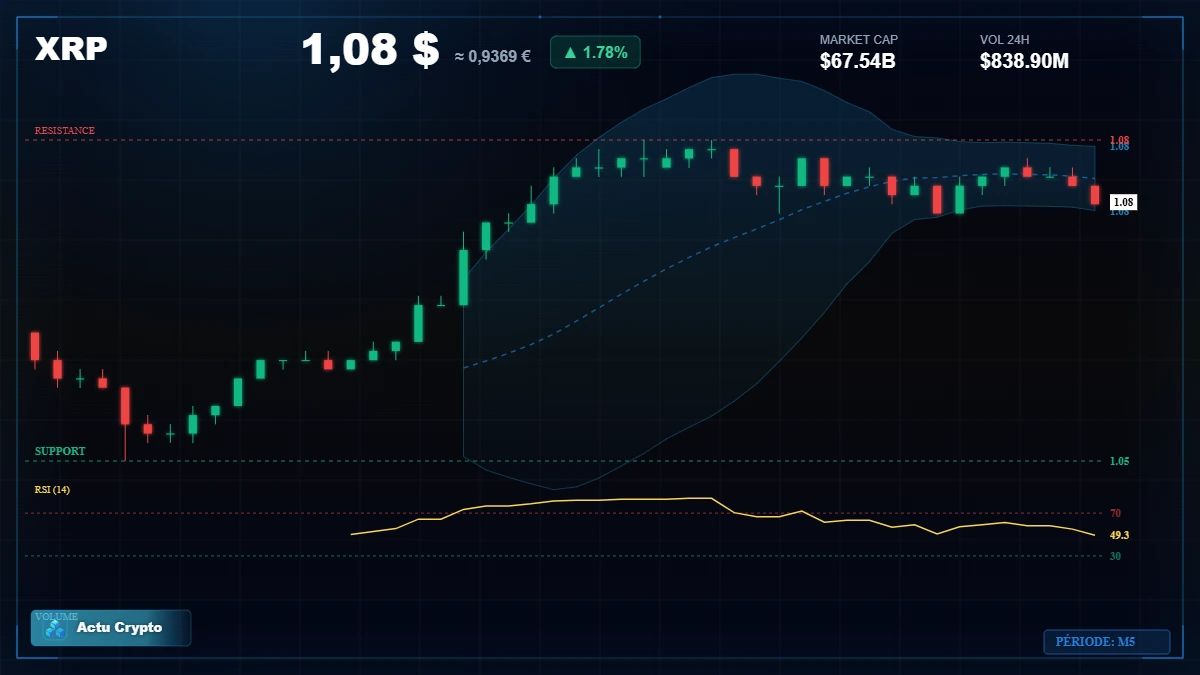
Task: Click the red 1.08 resistance price label
Action: pyautogui.click(x=1119, y=139)
